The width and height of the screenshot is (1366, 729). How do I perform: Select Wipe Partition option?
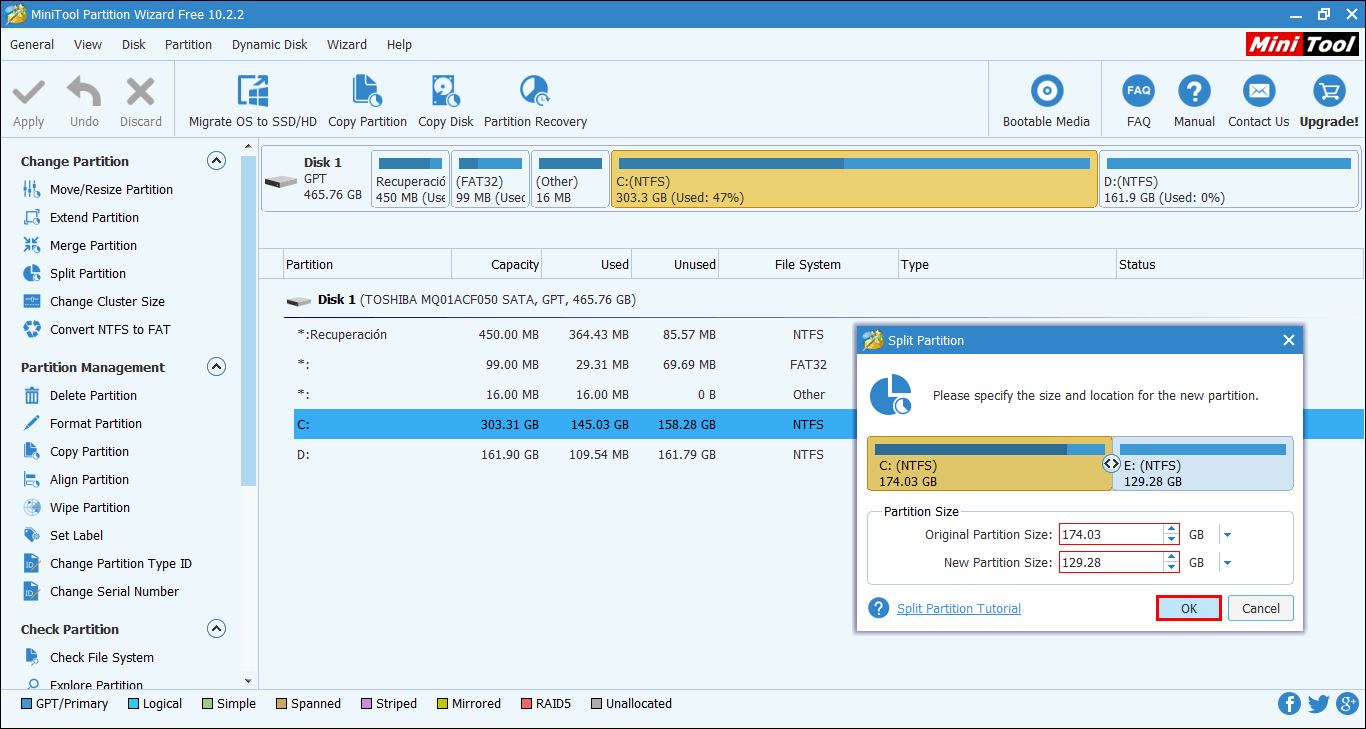coord(89,507)
